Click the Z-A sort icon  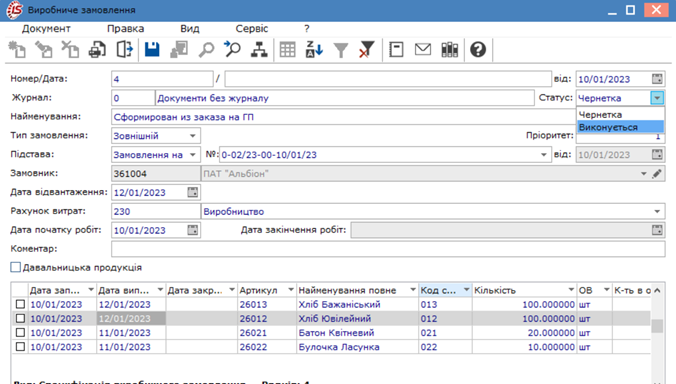pos(314,50)
